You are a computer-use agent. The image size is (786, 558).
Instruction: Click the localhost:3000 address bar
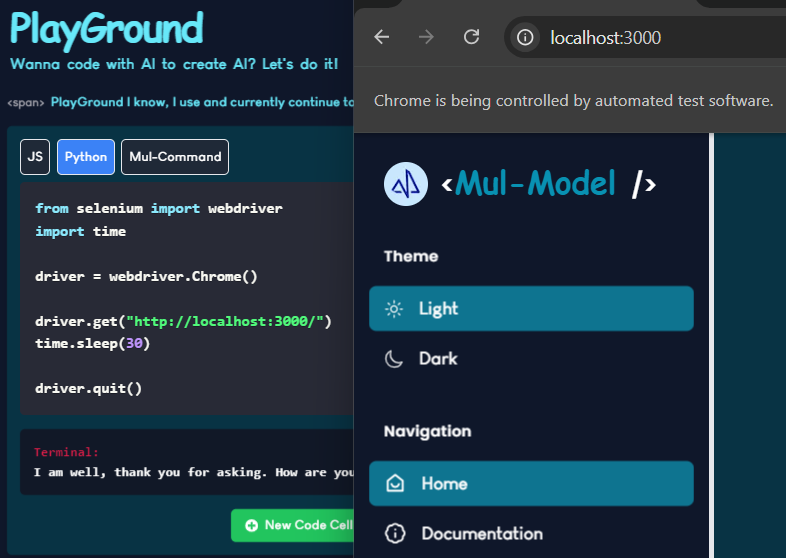(645, 37)
